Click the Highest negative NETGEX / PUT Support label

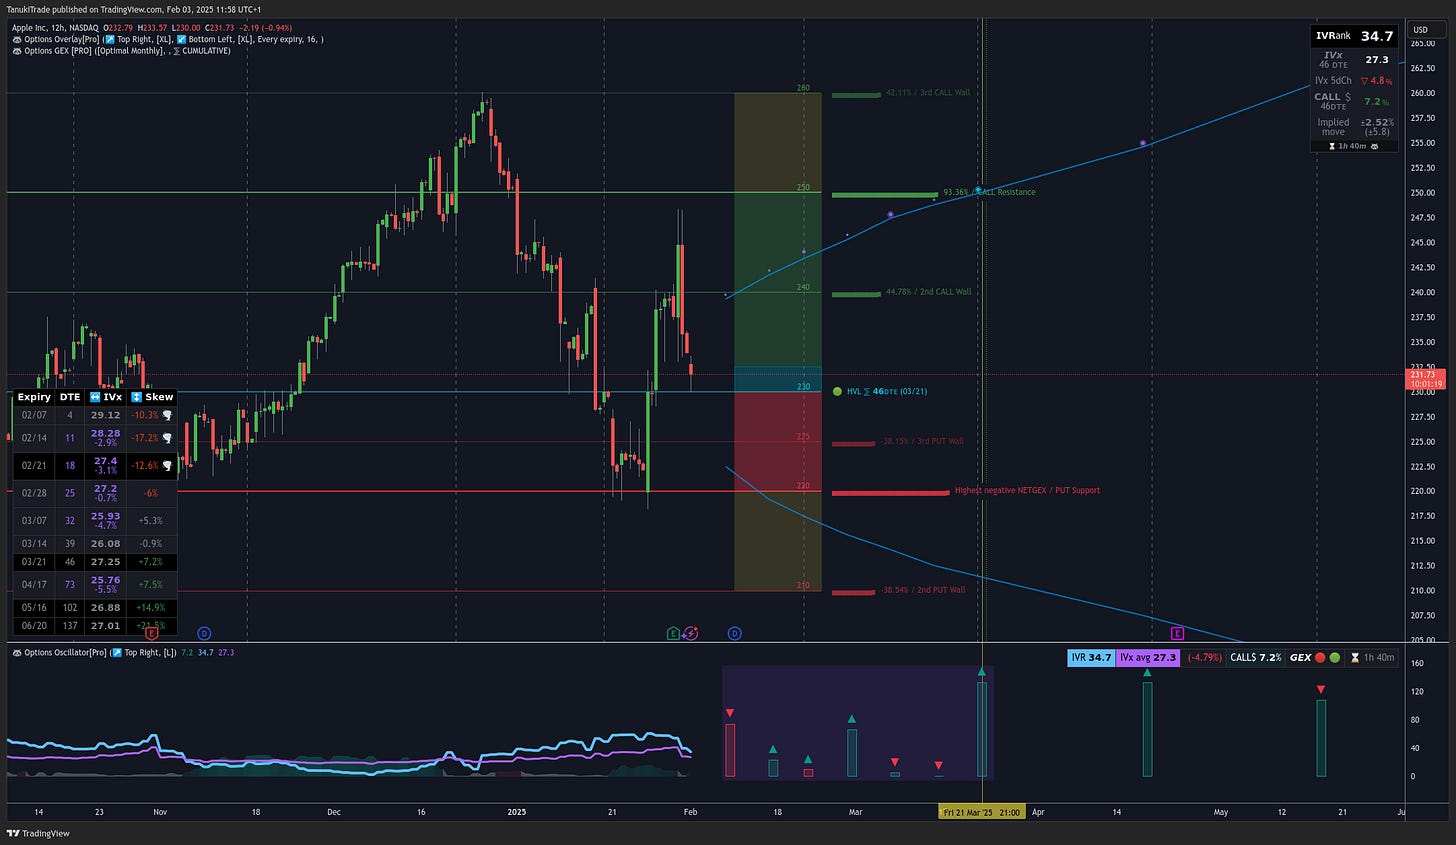(1027, 491)
